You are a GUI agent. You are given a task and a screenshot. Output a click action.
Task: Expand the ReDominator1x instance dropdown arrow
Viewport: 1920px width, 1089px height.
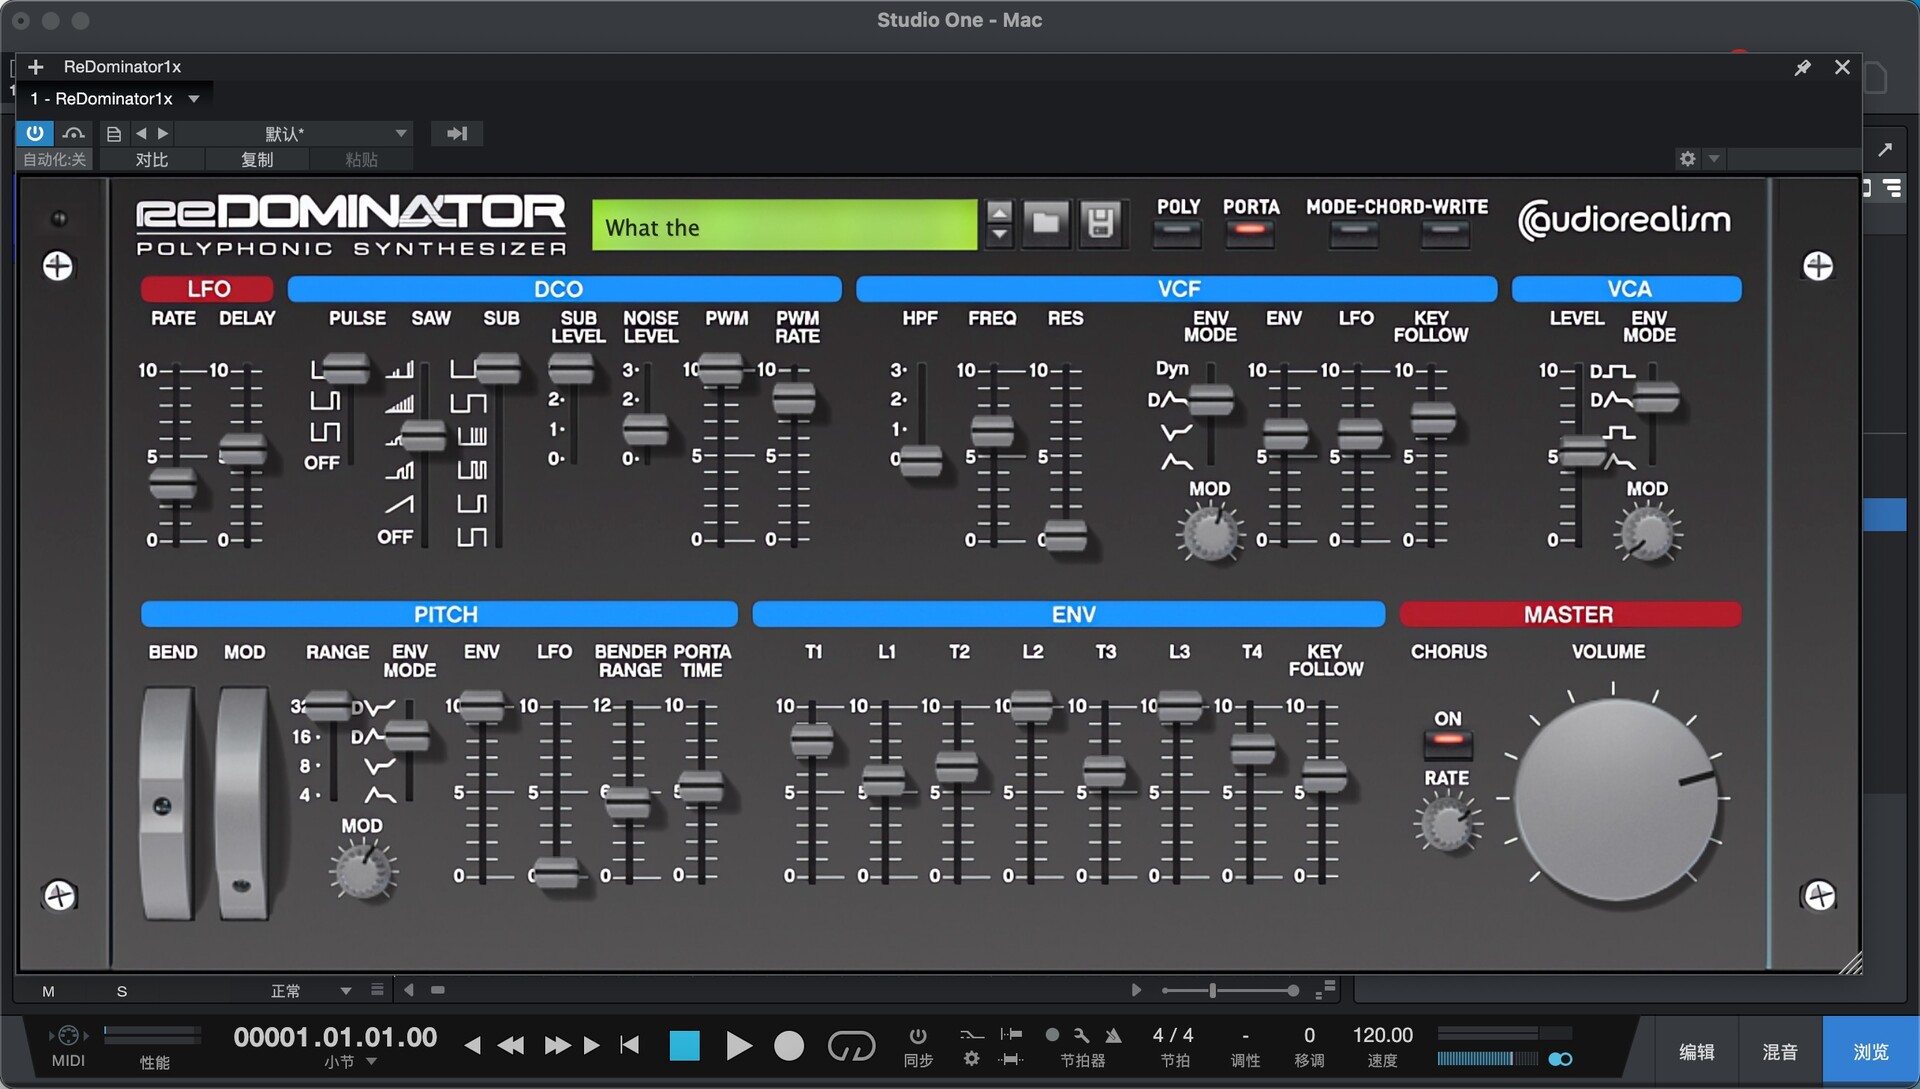tap(194, 99)
